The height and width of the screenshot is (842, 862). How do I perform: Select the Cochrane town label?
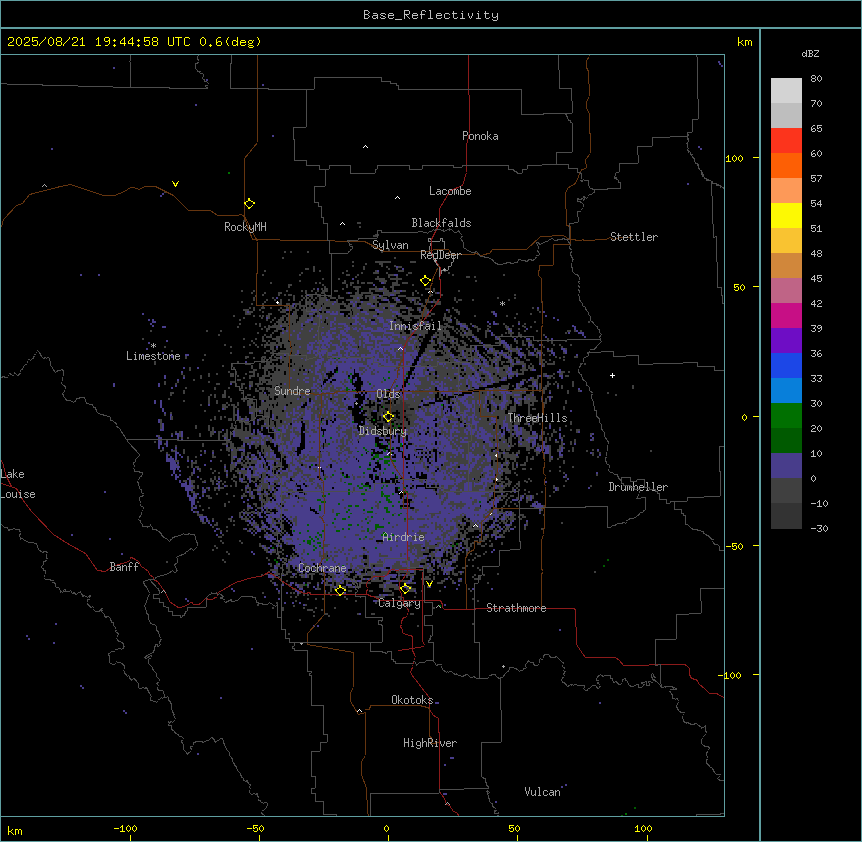[322, 568]
